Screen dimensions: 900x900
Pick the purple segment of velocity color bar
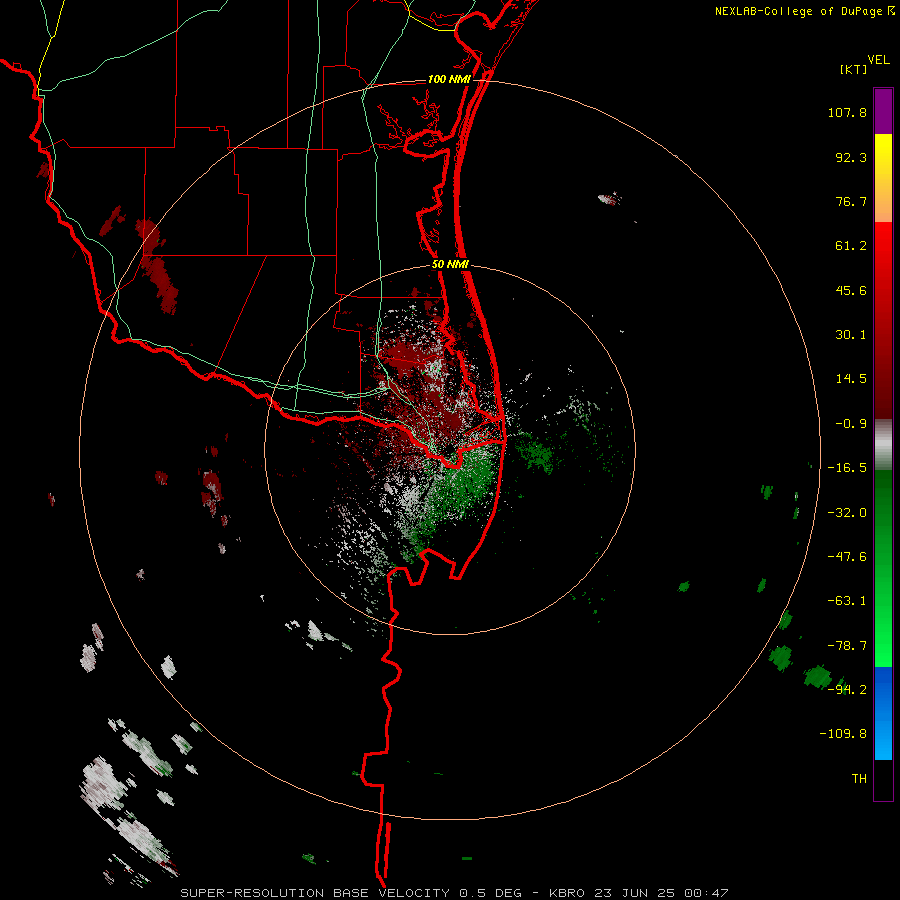click(883, 111)
